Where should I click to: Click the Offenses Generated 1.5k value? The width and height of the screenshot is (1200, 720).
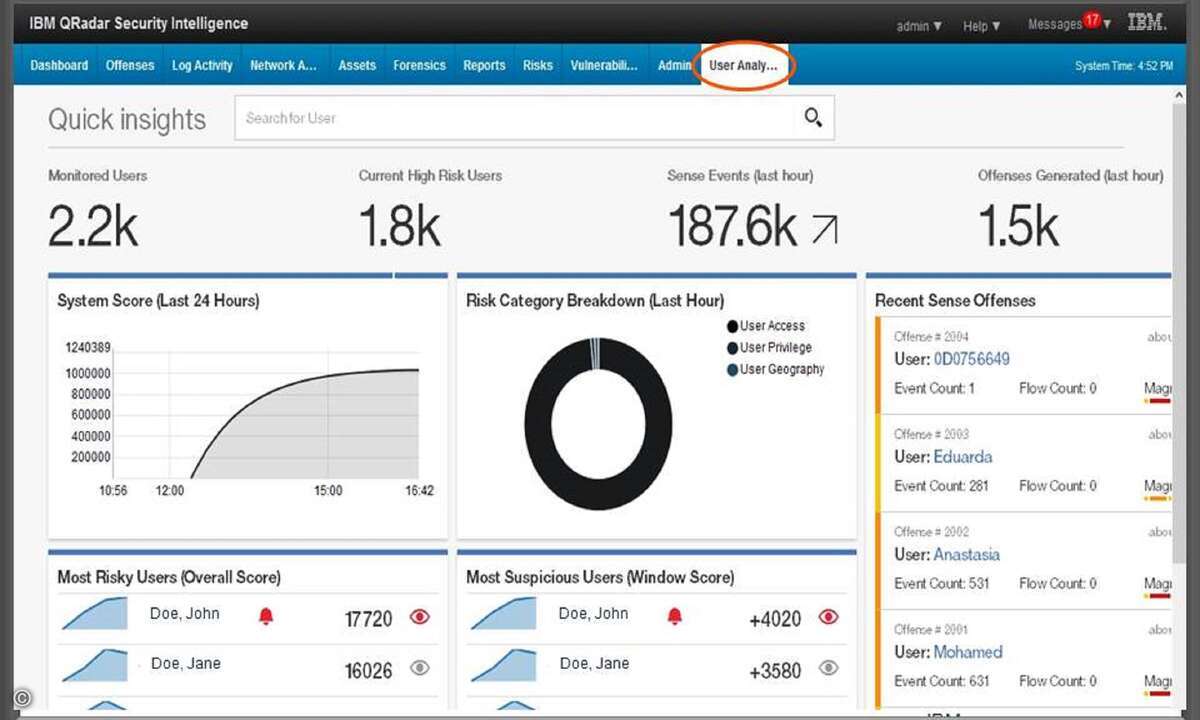[x=1018, y=228]
